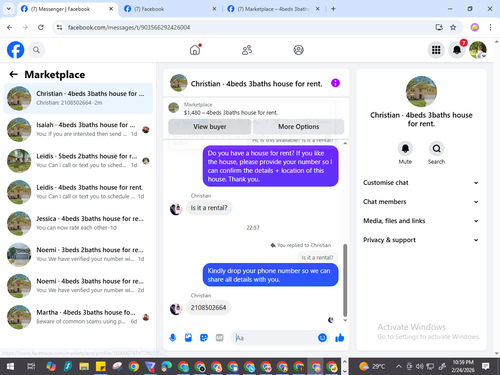Reload the page

[41, 27]
